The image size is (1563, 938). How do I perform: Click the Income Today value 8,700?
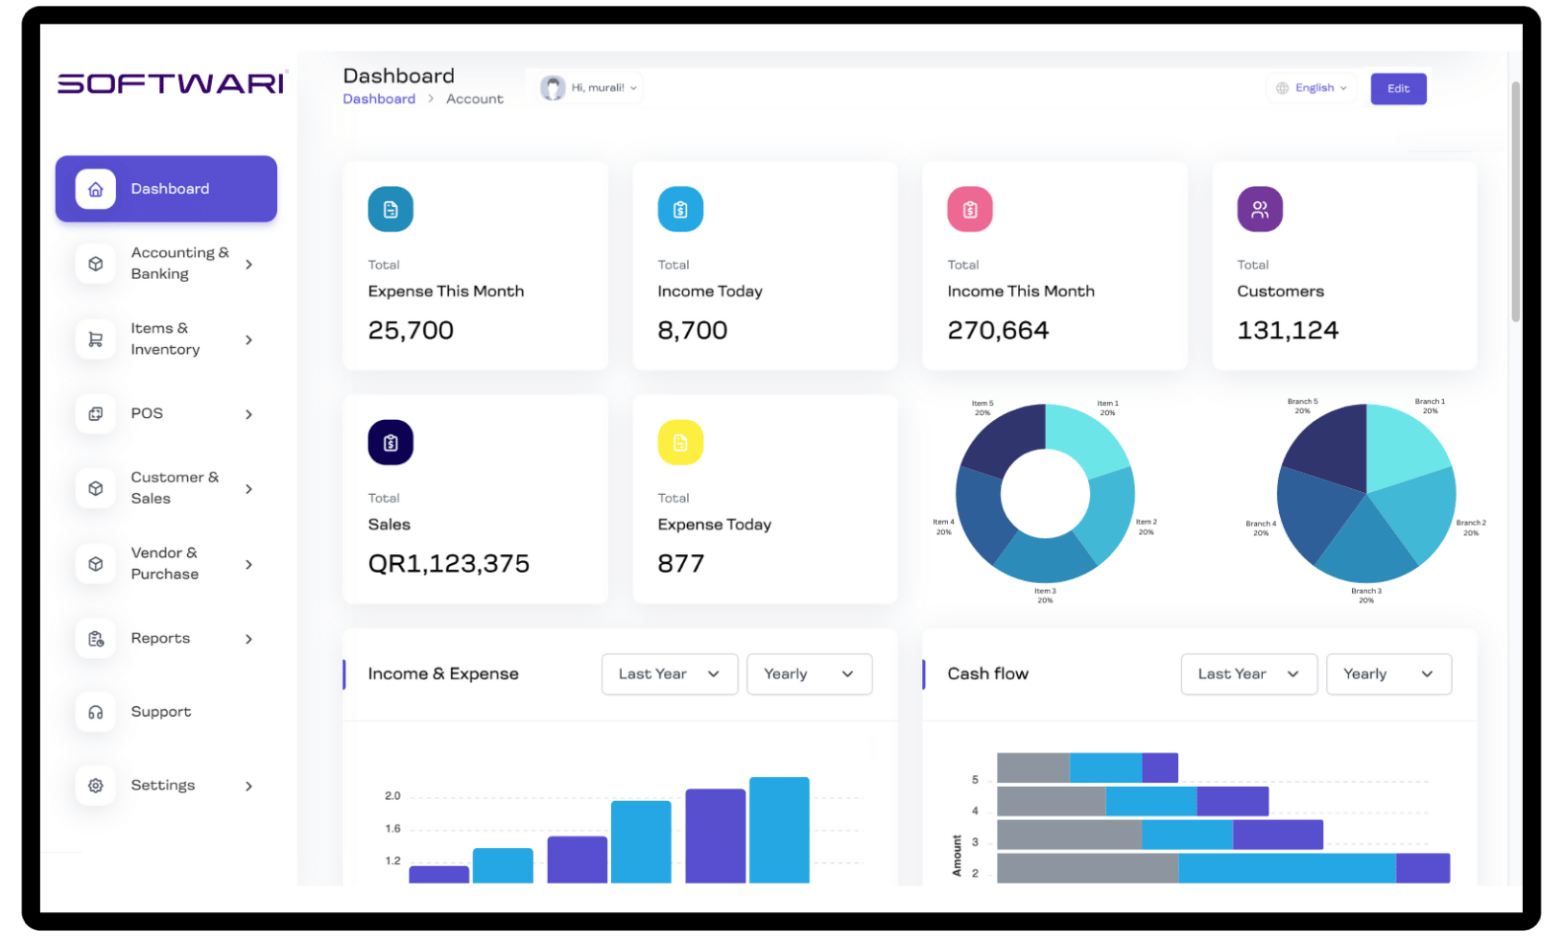click(x=692, y=331)
